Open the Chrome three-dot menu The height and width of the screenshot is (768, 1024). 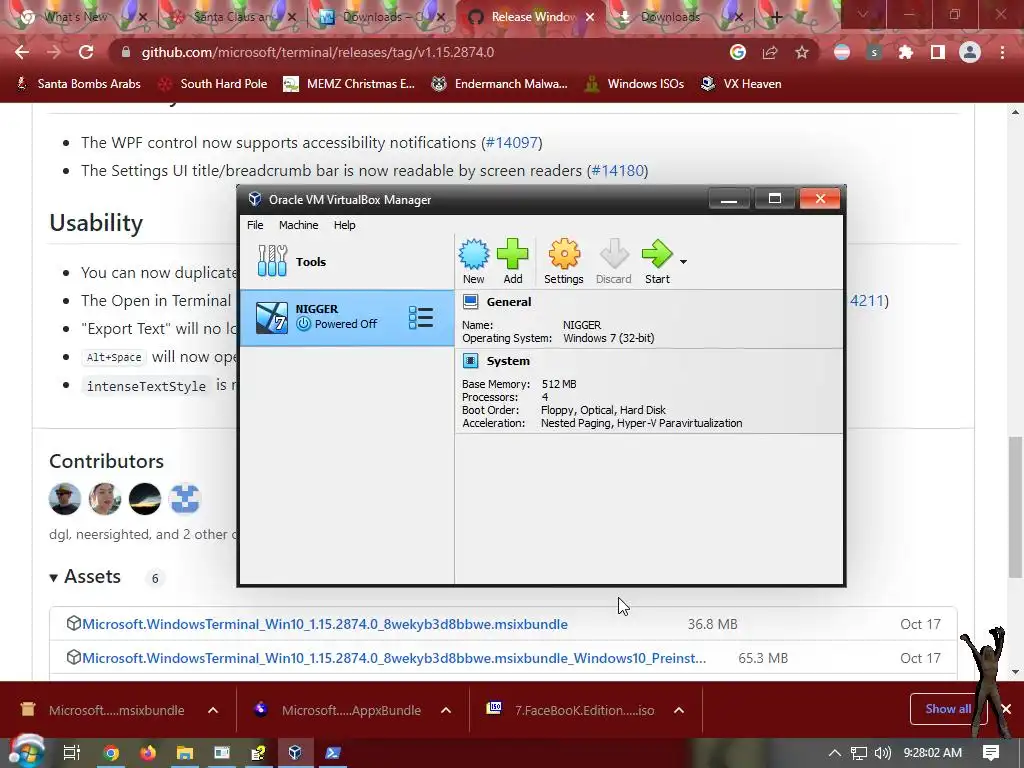click(1002, 52)
